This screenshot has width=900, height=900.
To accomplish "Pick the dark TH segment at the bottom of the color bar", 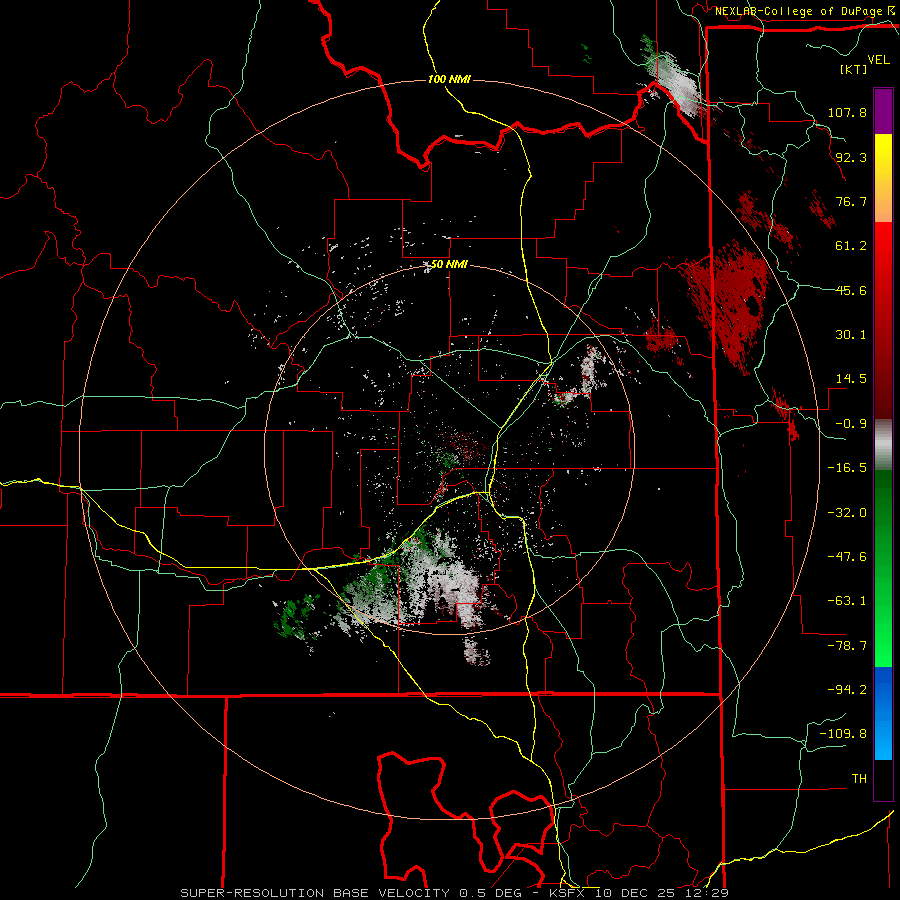I will coord(883,779).
